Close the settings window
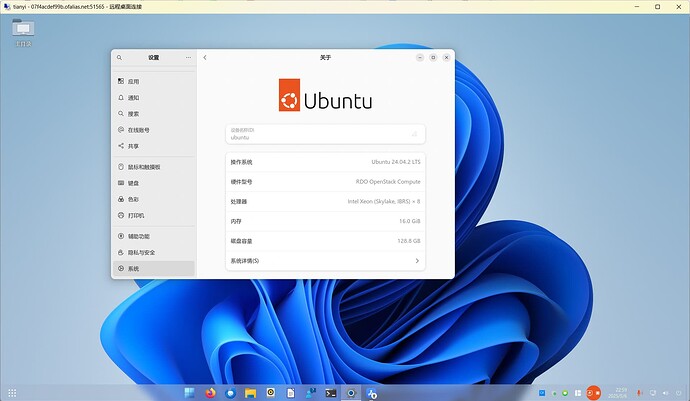Screen dimensions: 690x401 click(x=446, y=58)
